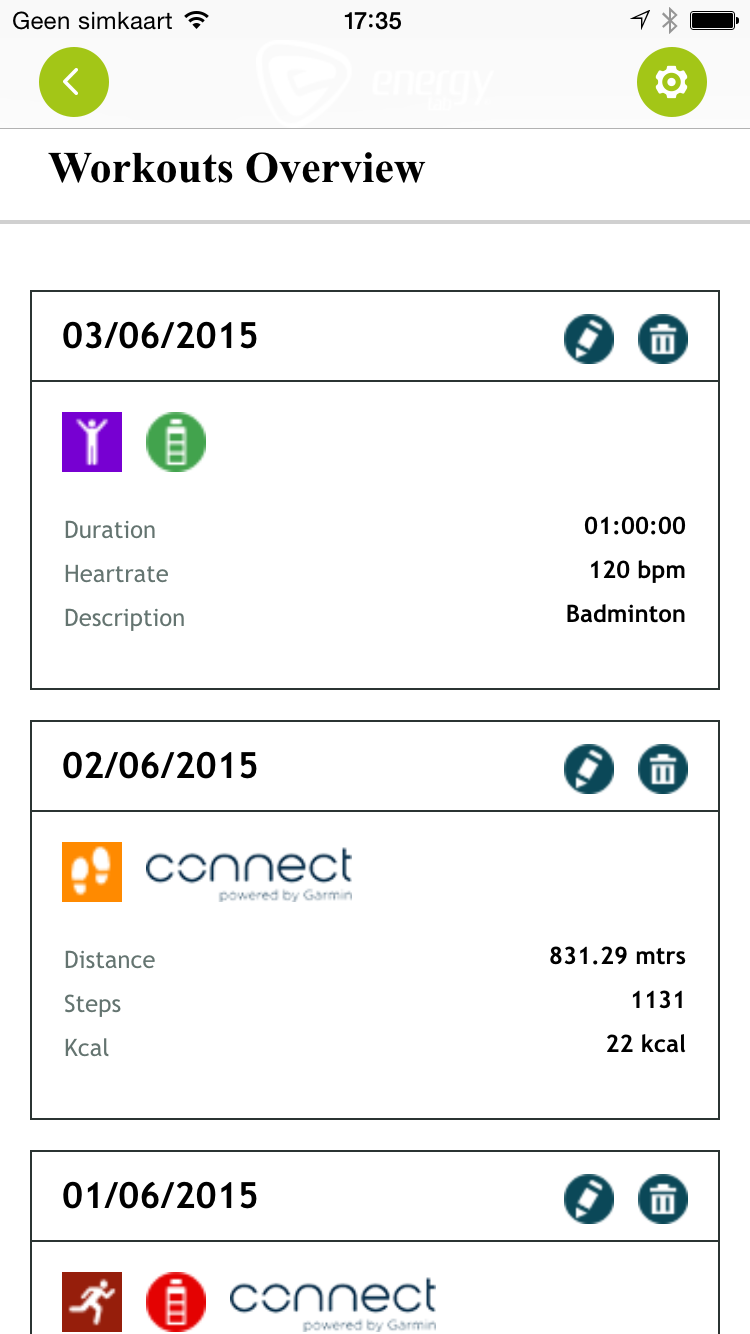Tap the Bluetooth status bar icon

[670, 20]
